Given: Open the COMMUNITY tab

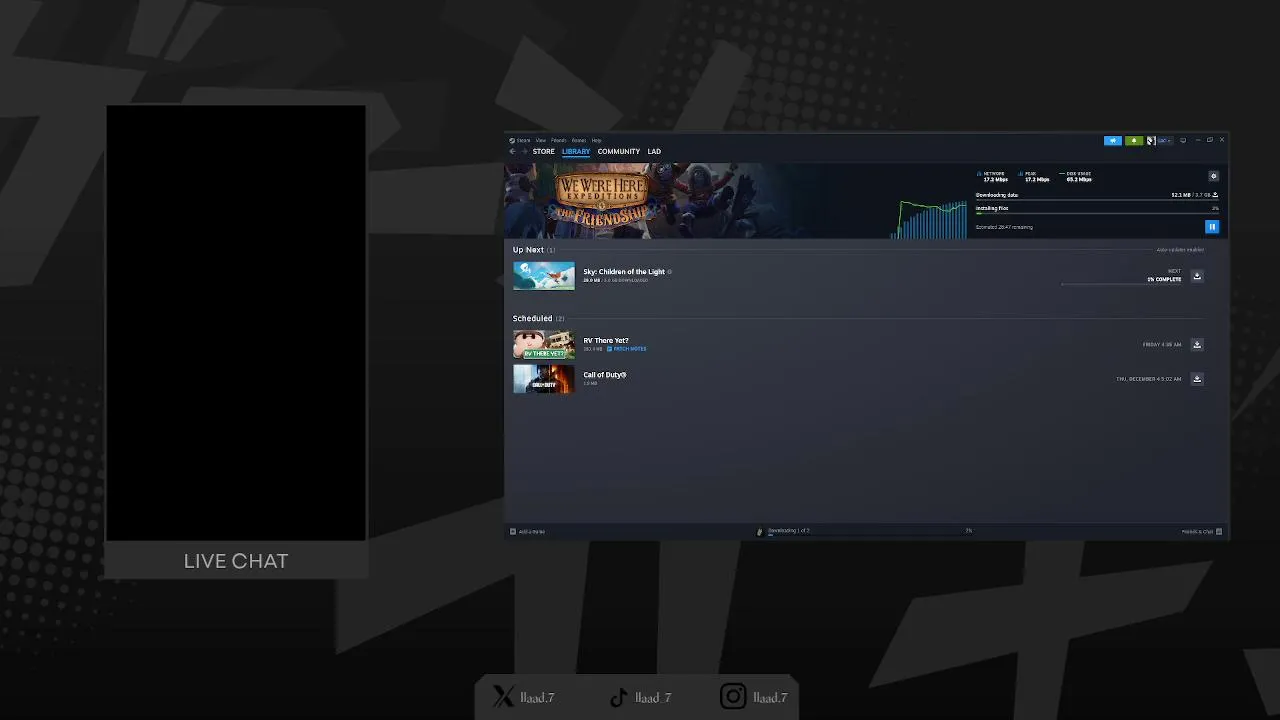Looking at the screenshot, I should pyautogui.click(x=619, y=152).
